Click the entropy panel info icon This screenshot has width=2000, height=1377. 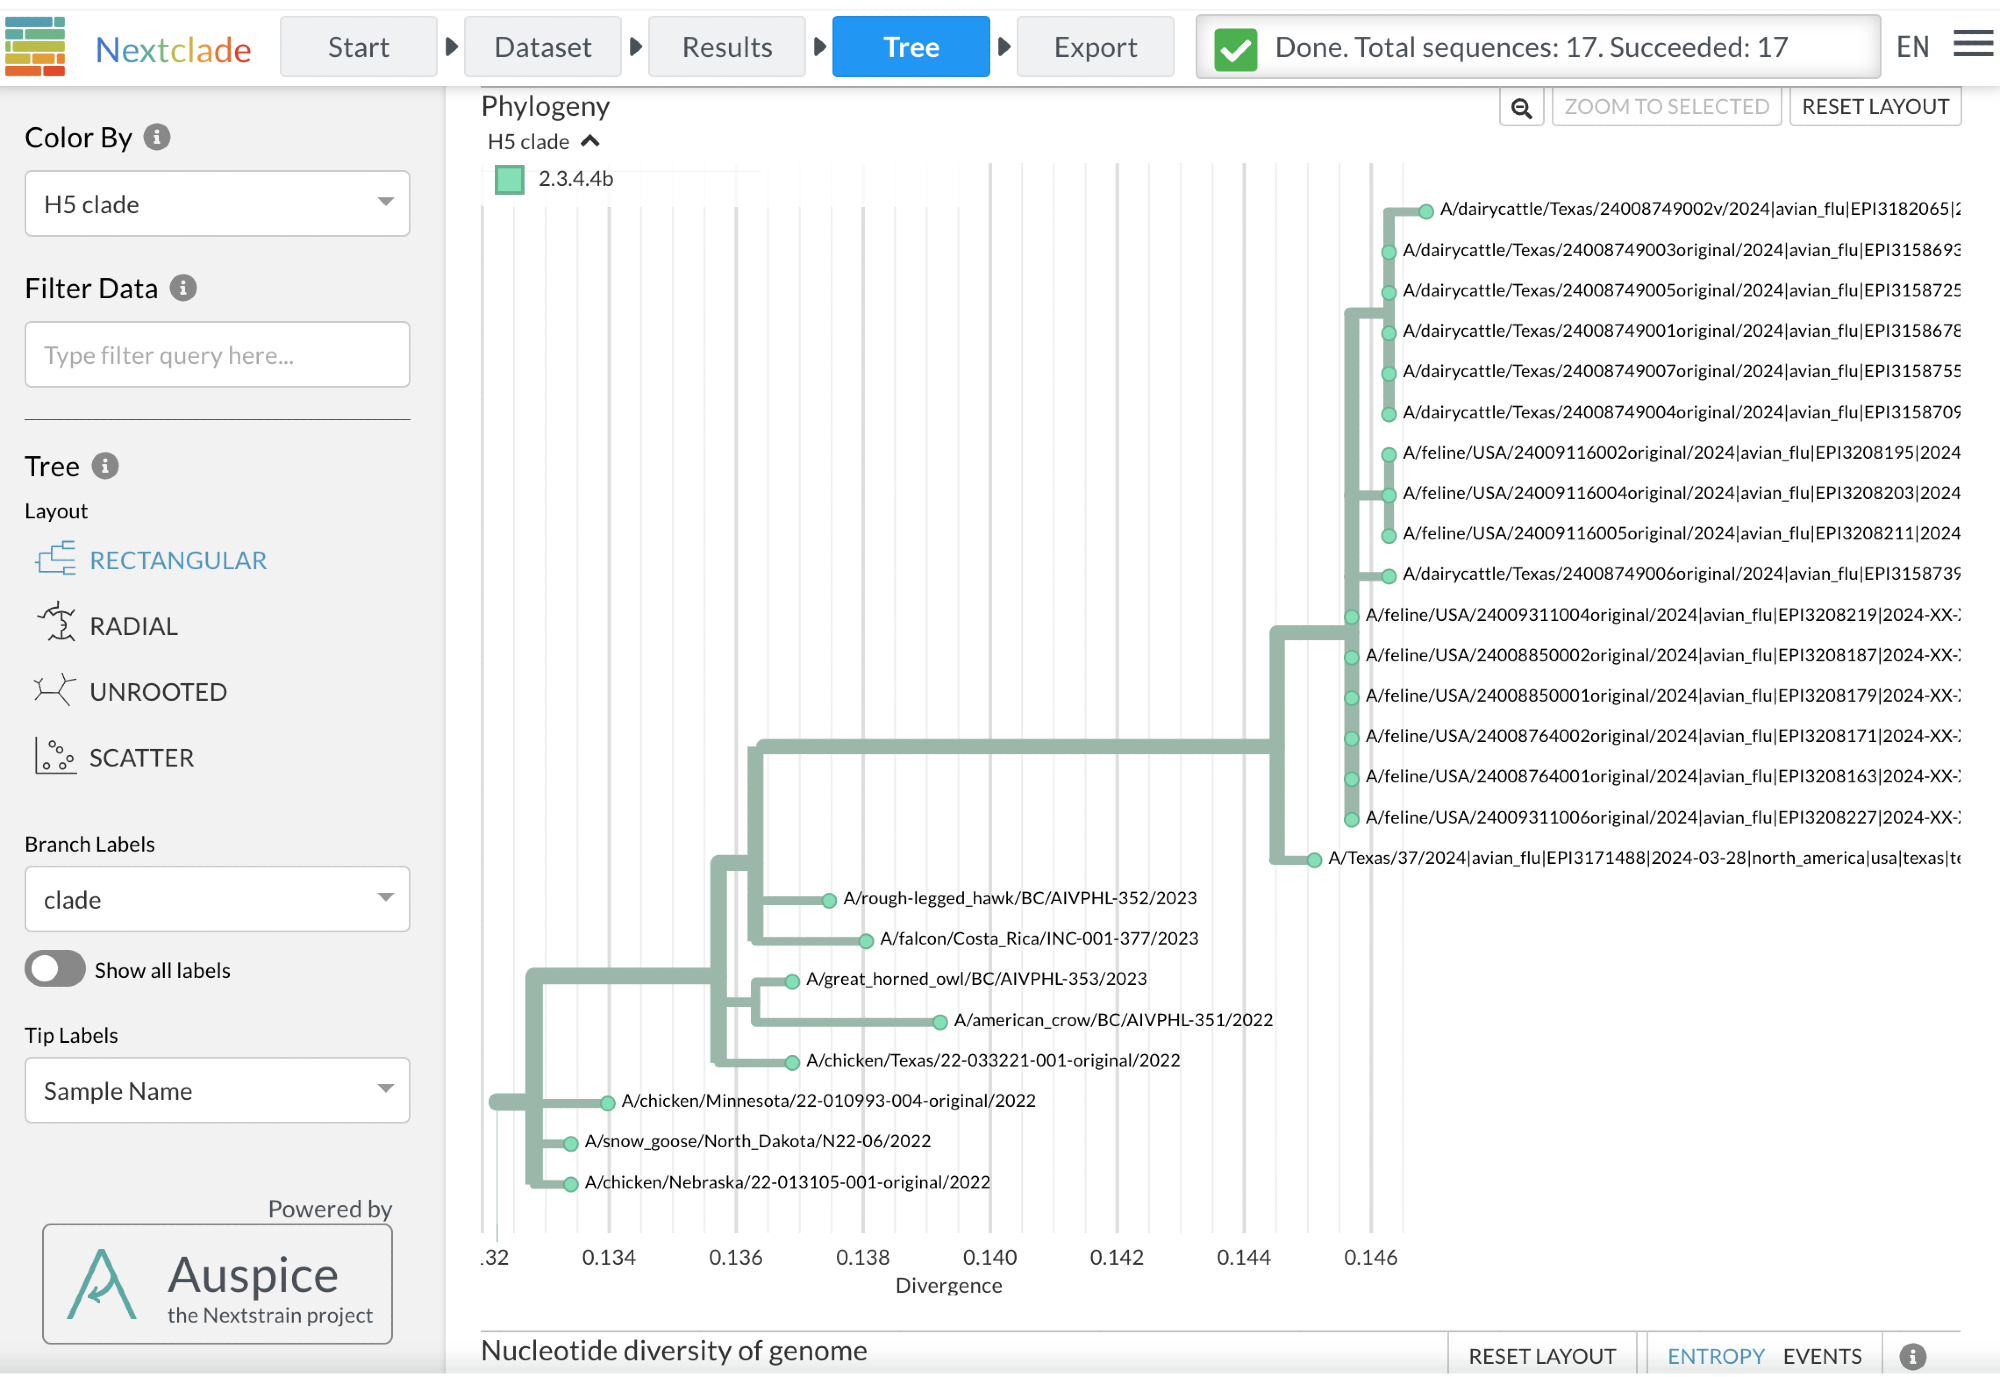pyautogui.click(x=1912, y=1356)
